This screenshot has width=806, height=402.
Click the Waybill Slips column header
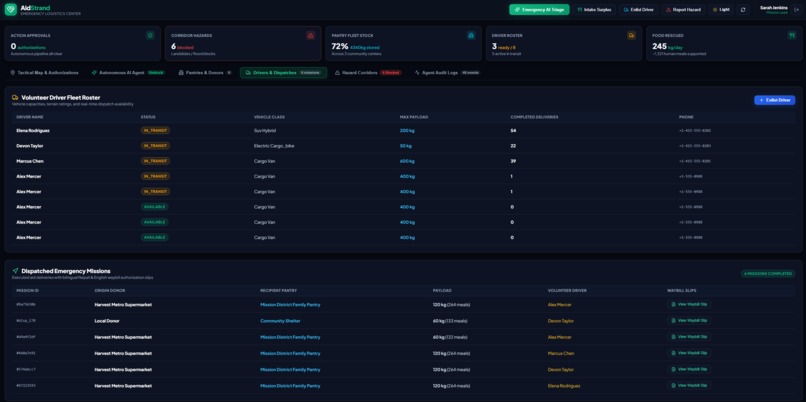click(x=680, y=290)
